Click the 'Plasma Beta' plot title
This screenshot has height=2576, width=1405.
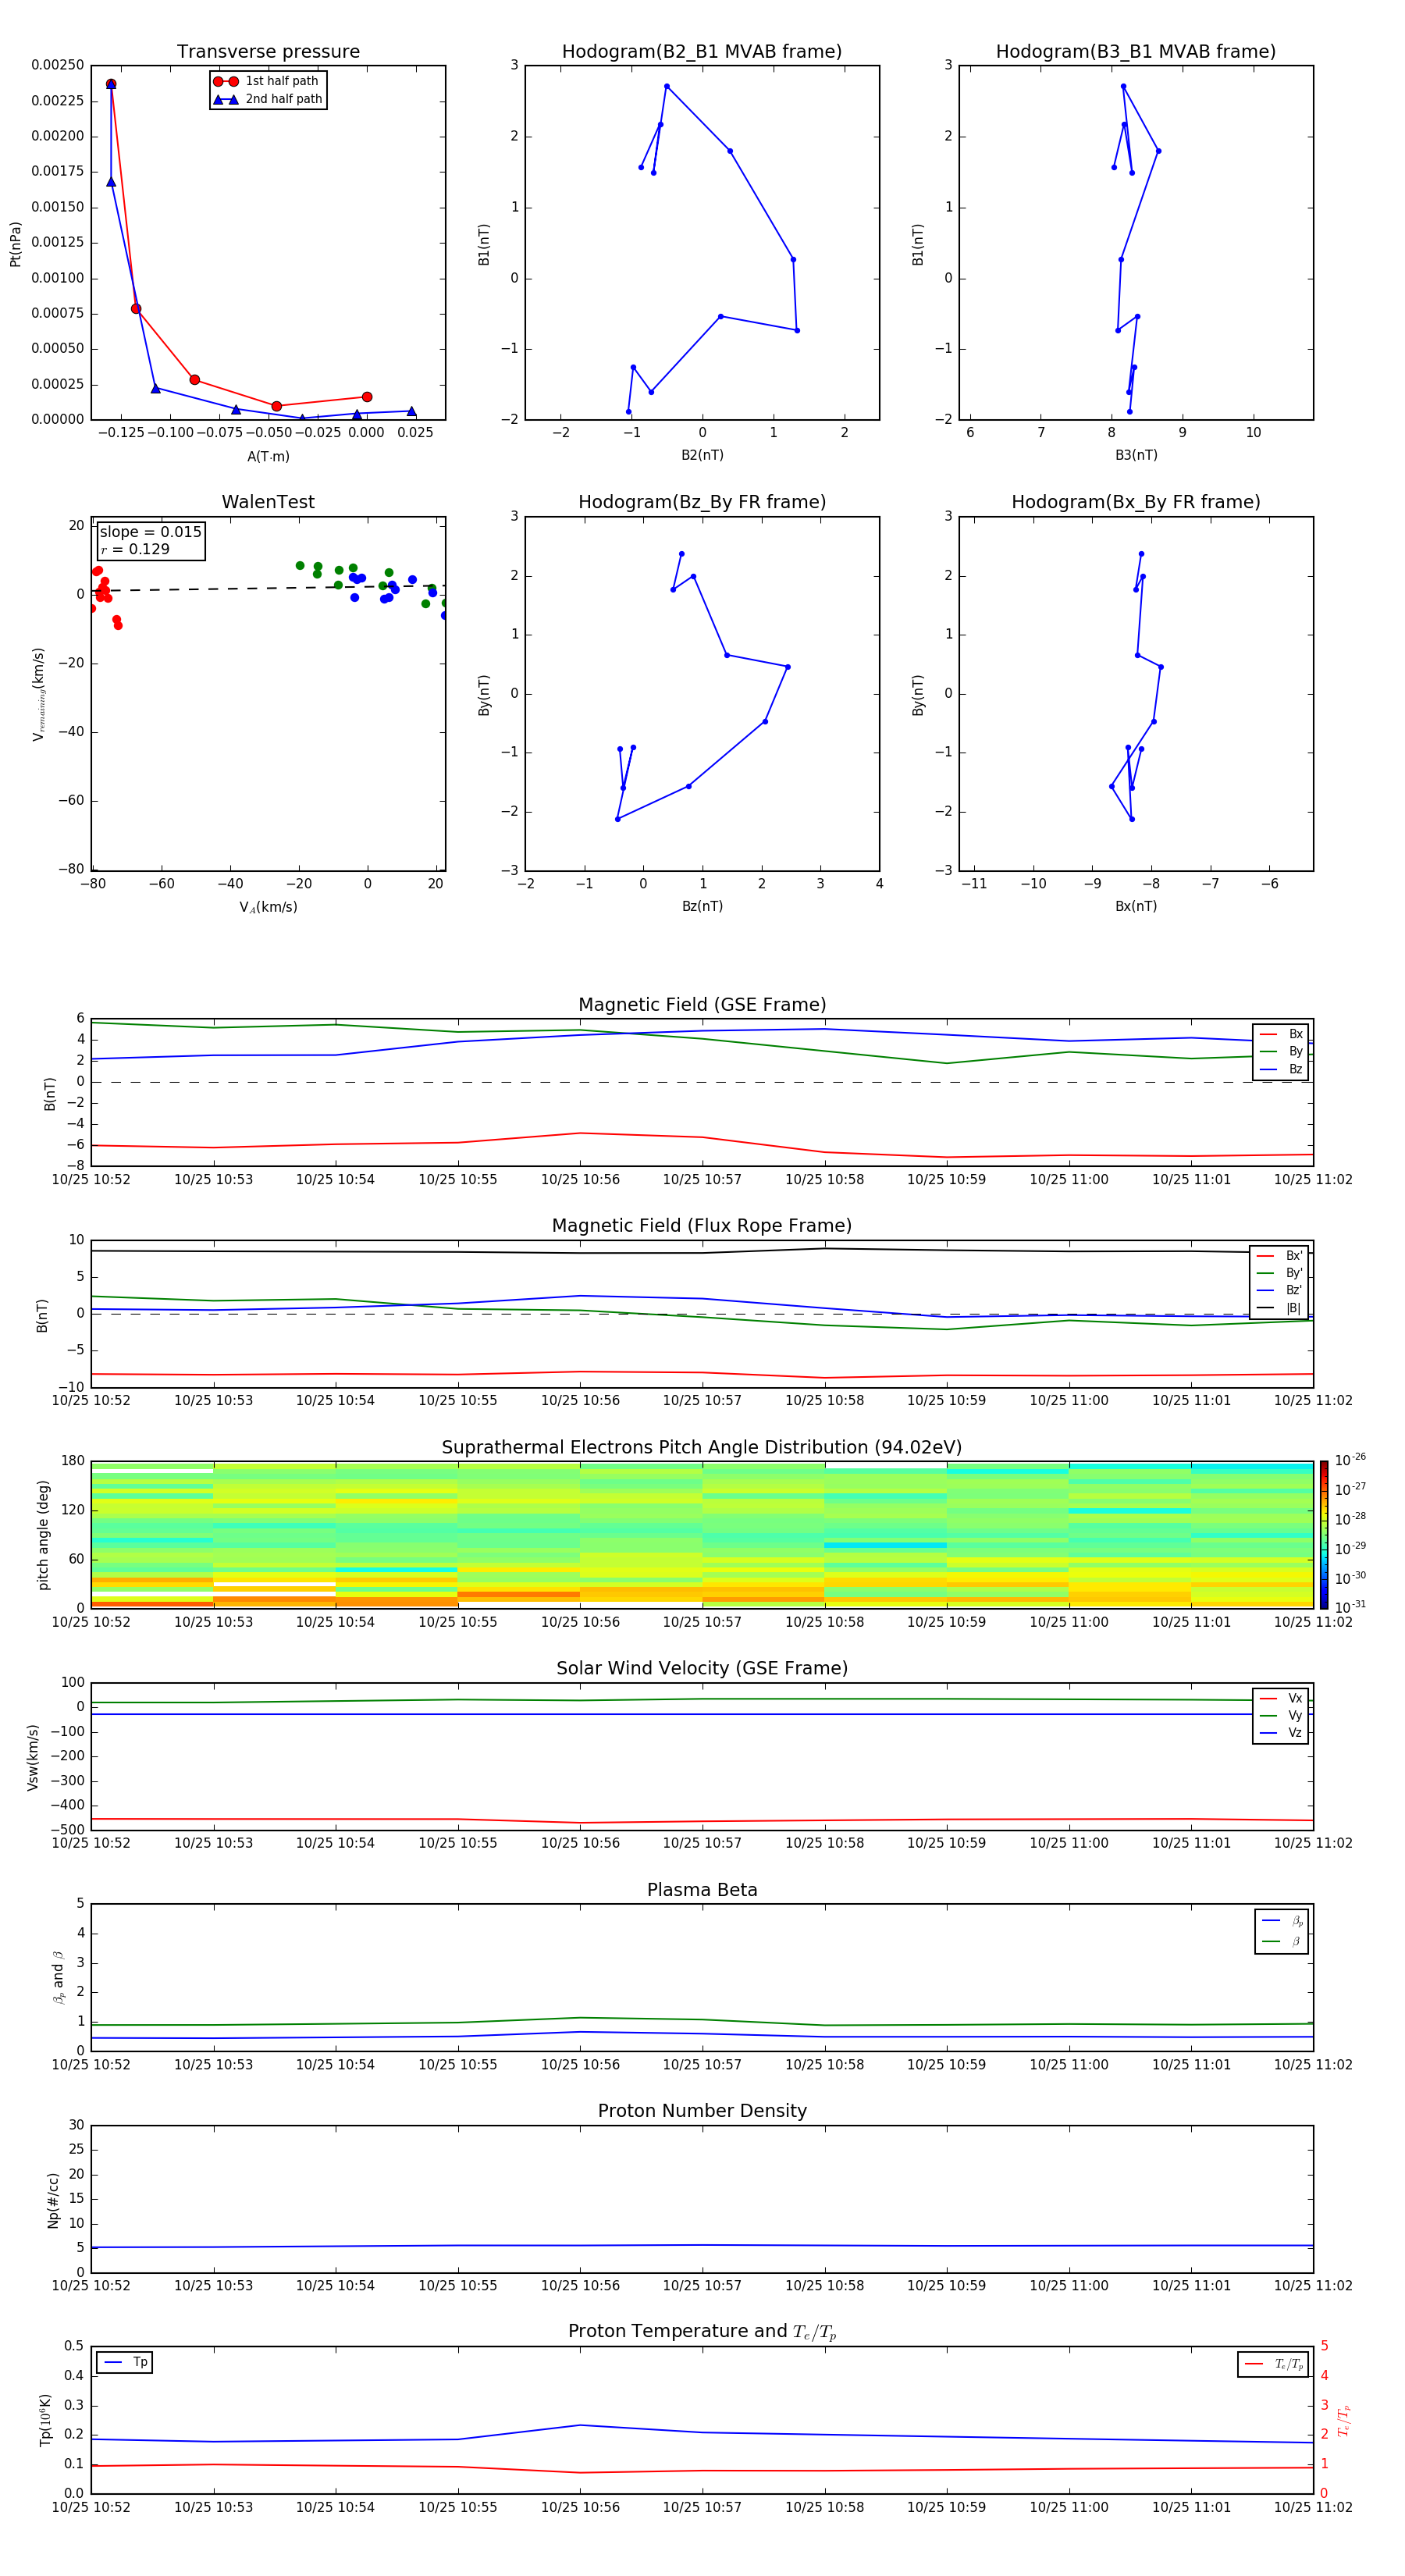click(x=702, y=1890)
